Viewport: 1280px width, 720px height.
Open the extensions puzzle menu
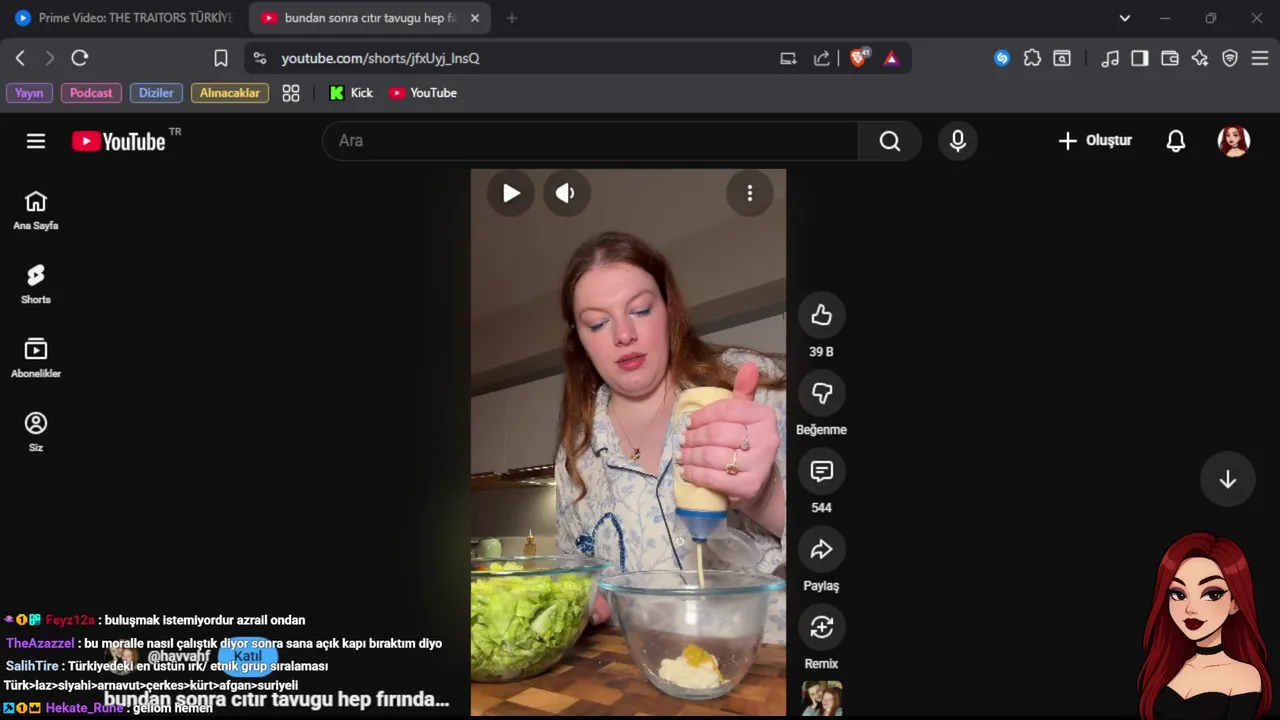(x=1032, y=58)
